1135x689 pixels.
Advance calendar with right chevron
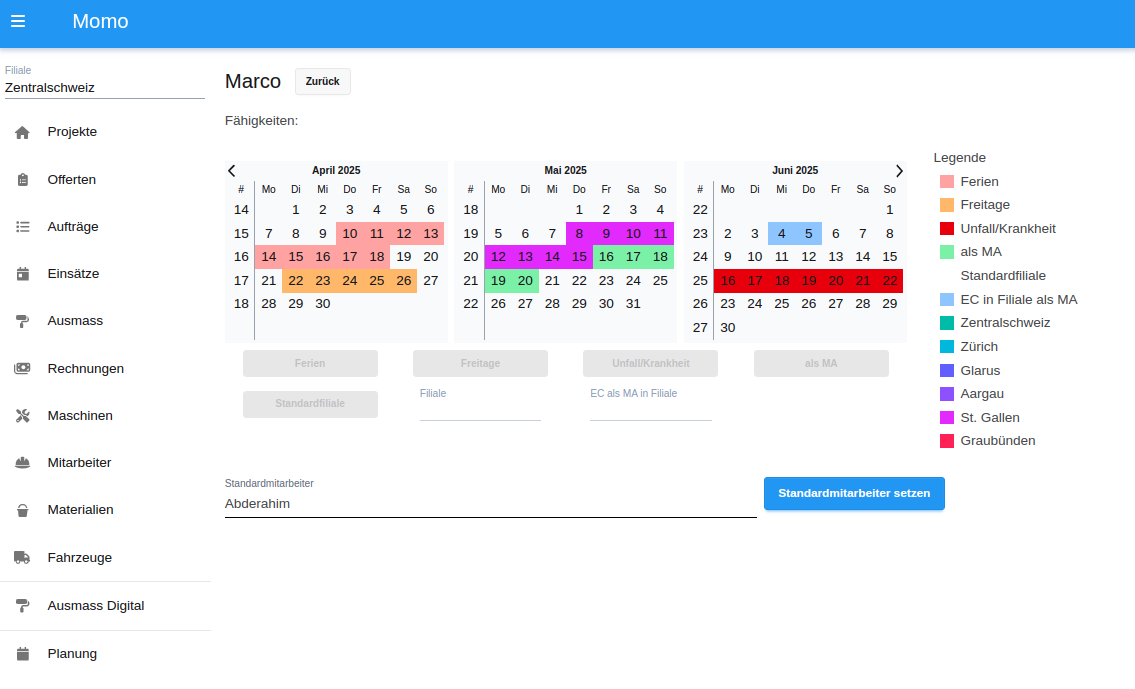point(899,171)
